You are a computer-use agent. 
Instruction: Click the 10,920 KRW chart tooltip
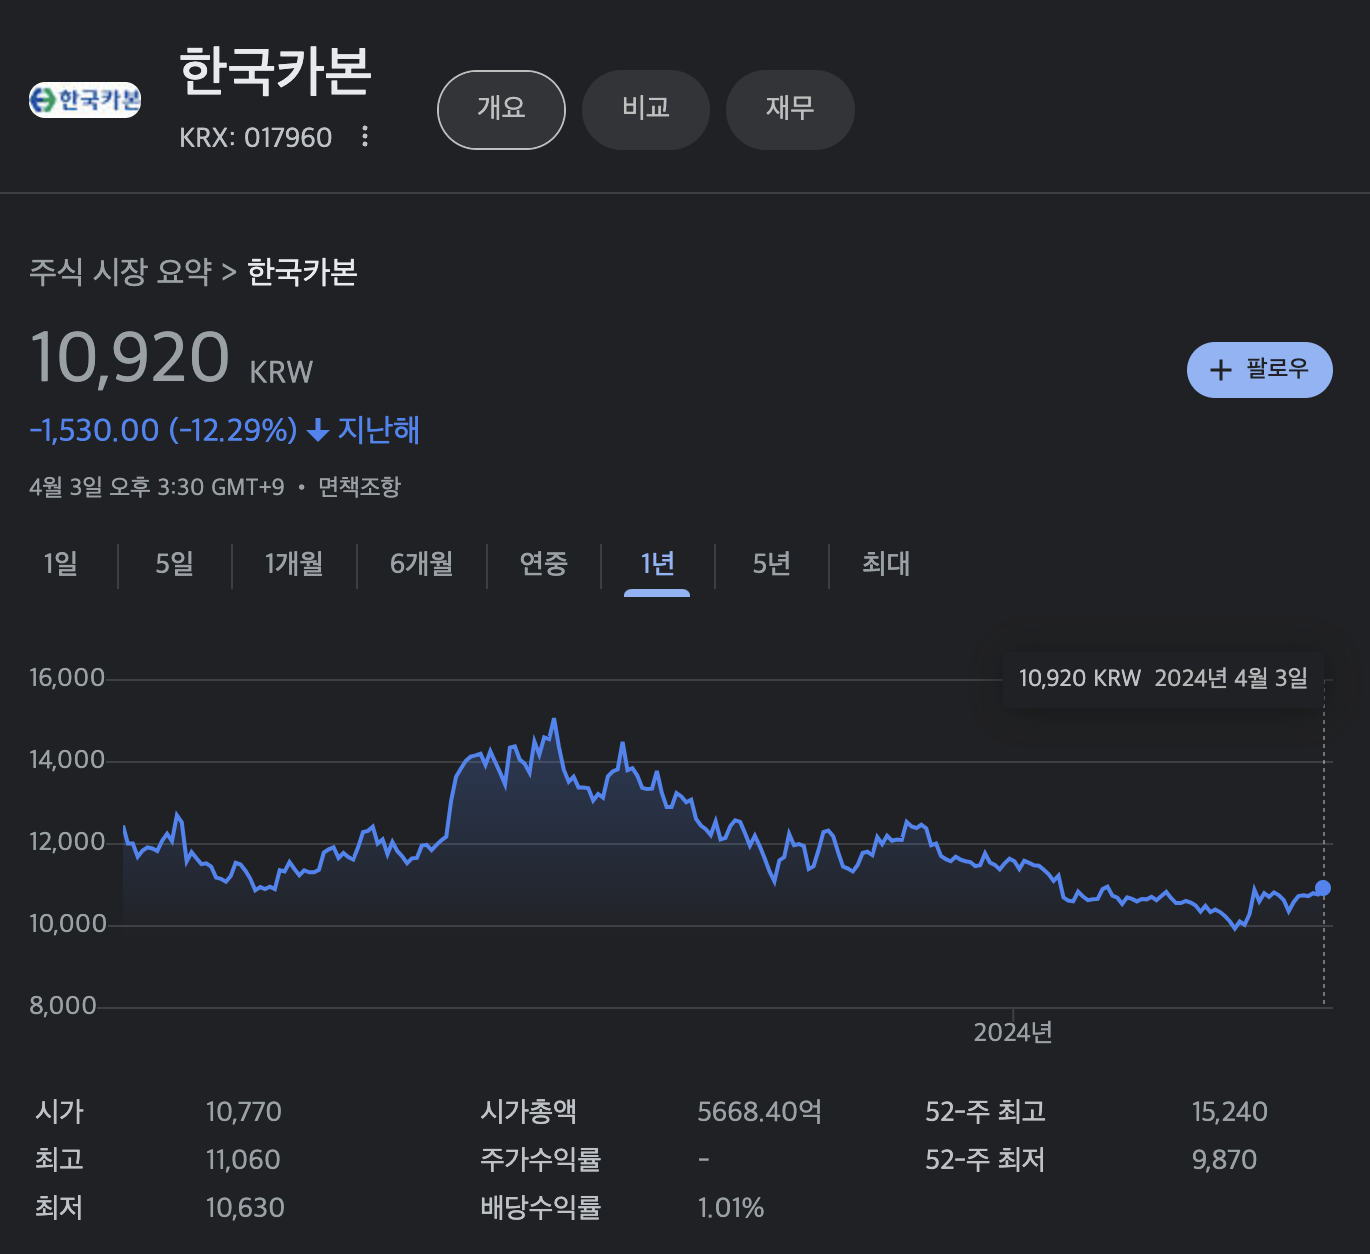tap(1163, 678)
